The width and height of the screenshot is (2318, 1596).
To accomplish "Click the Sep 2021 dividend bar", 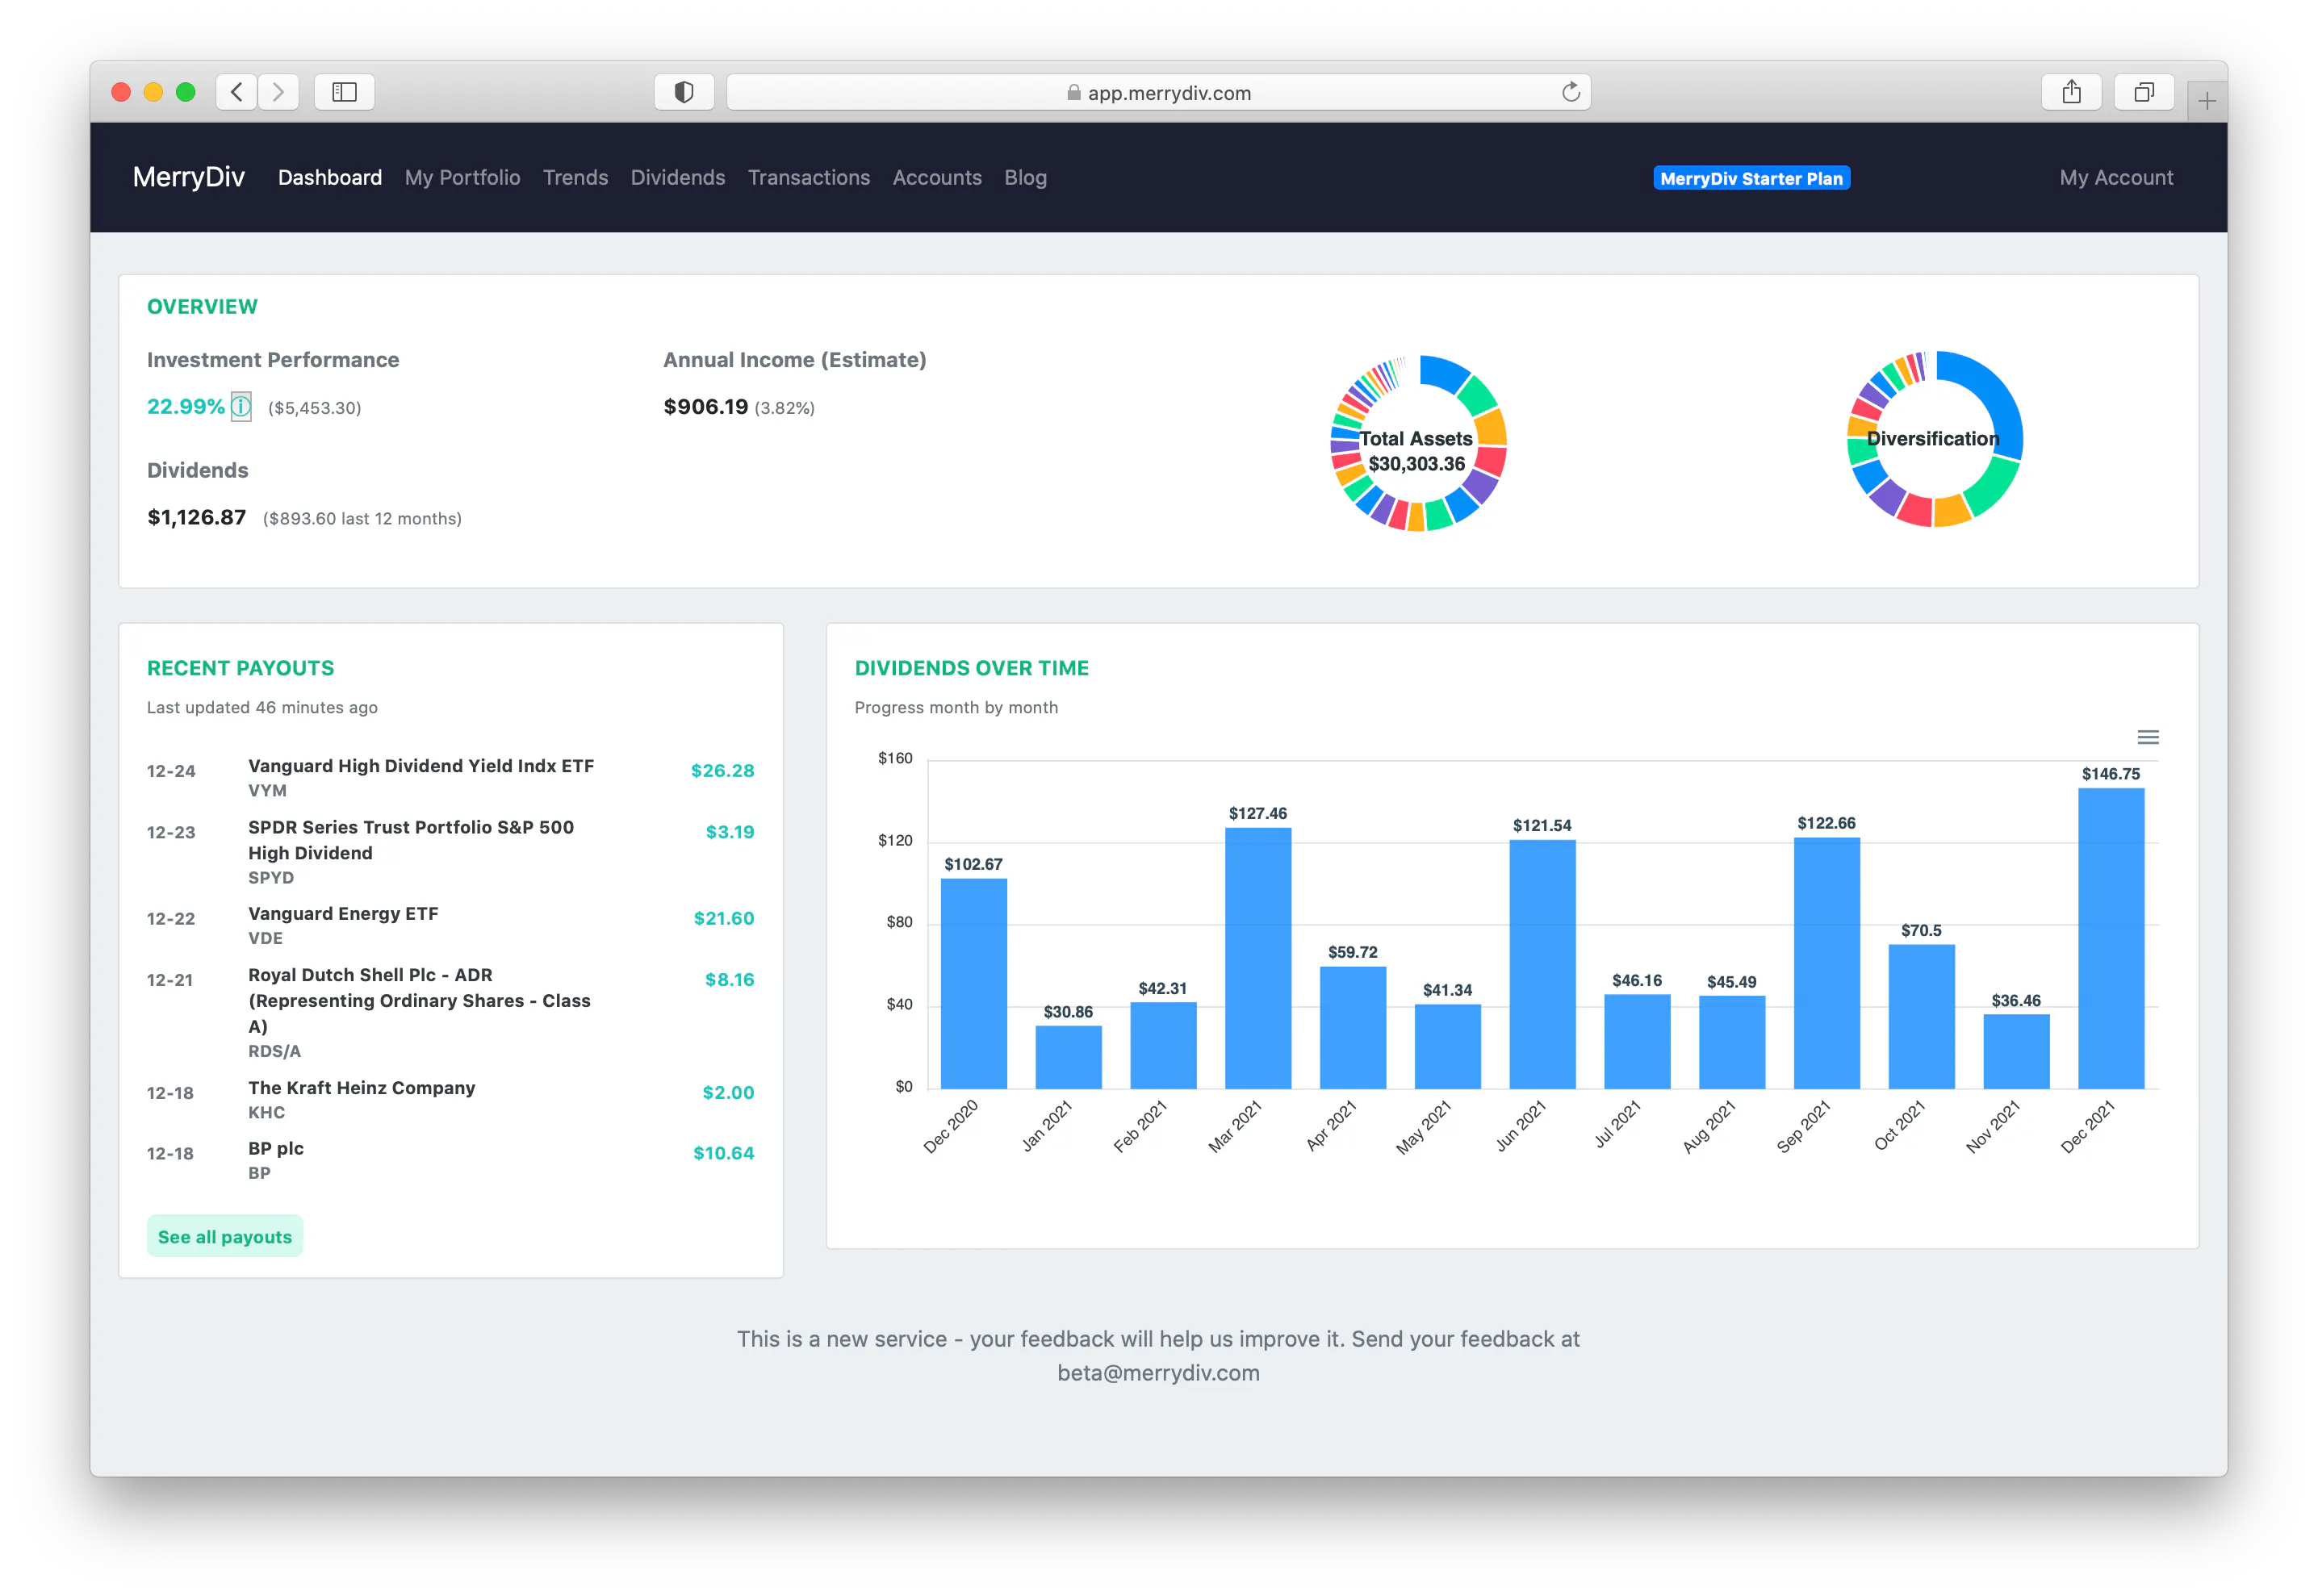I will 1826,963.
